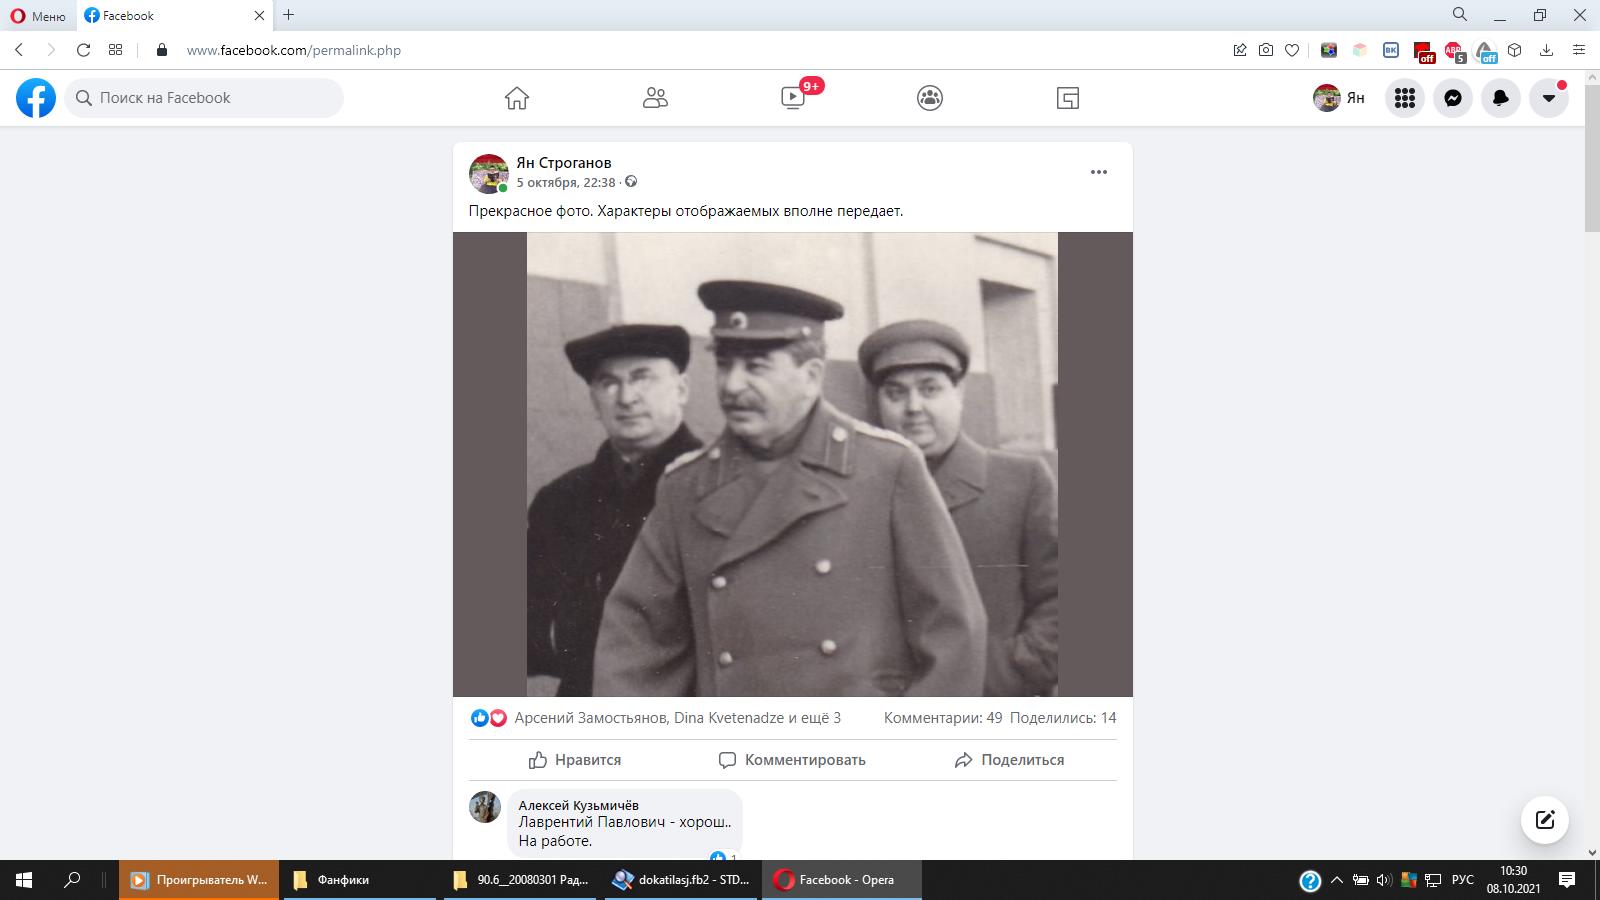Open the volume speaker tray icon
The image size is (1600, 900).
click(x=1384, y=880)
